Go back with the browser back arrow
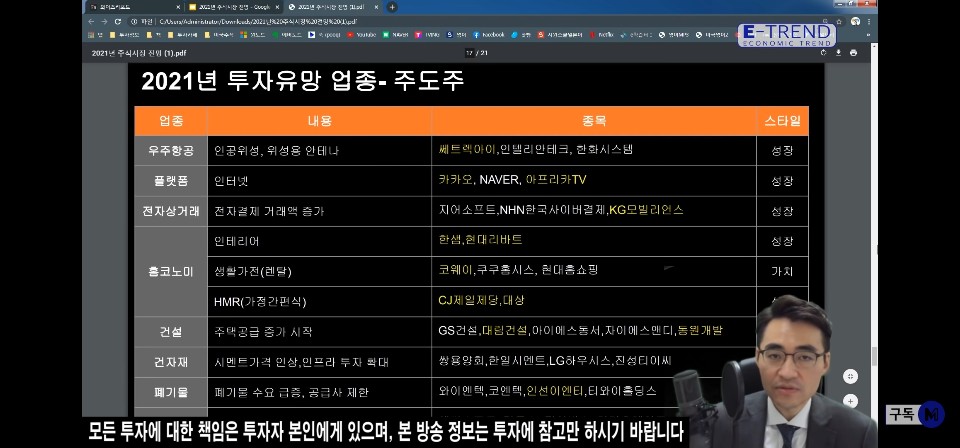Image resolution: width=960 pixels, height=448 pixels. pos(91,21)
